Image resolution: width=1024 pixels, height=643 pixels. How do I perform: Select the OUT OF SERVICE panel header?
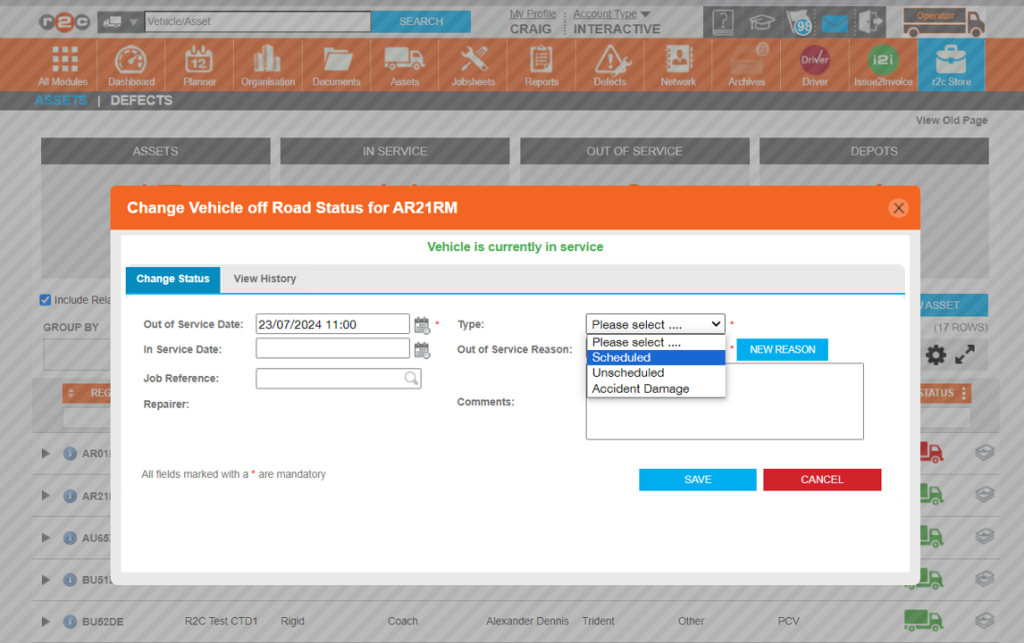click(x=634, y=151)
